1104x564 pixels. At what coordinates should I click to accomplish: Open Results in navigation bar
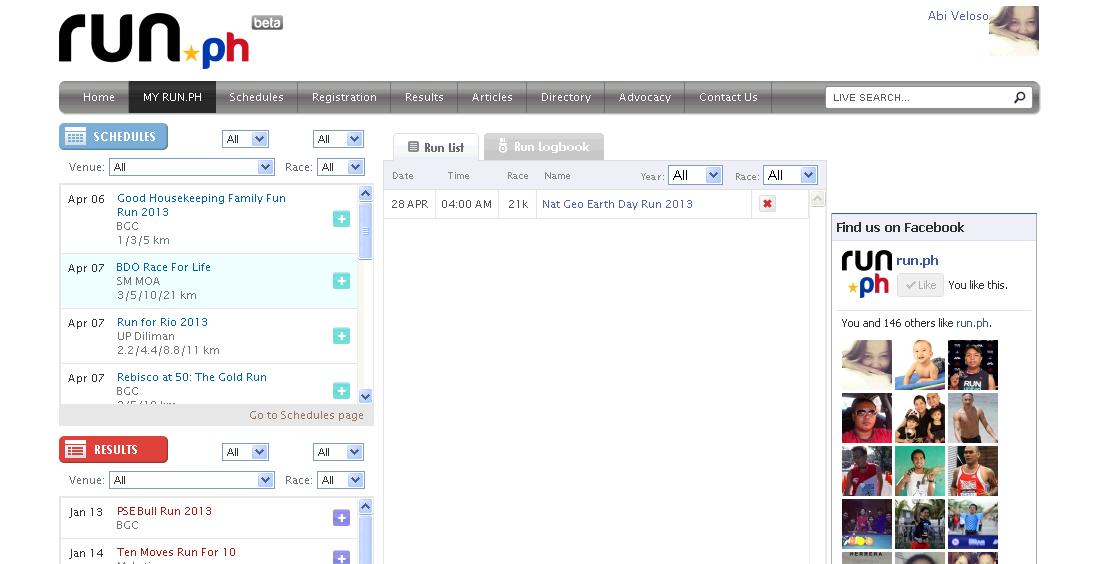pos(424,97)
